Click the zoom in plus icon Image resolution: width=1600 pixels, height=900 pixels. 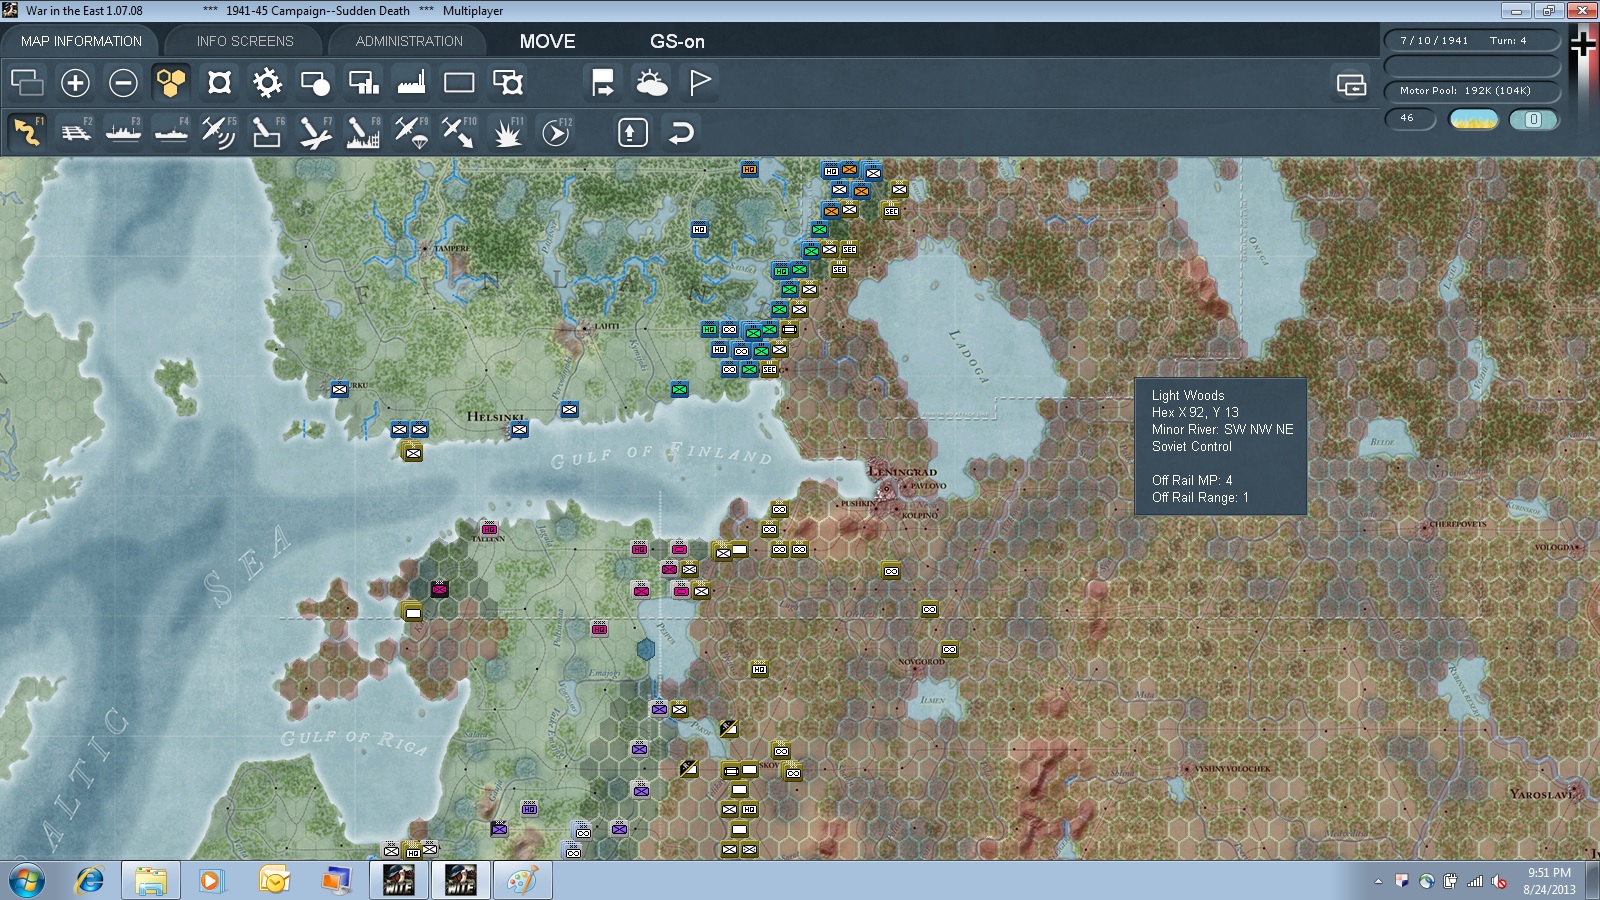[75, 82]
